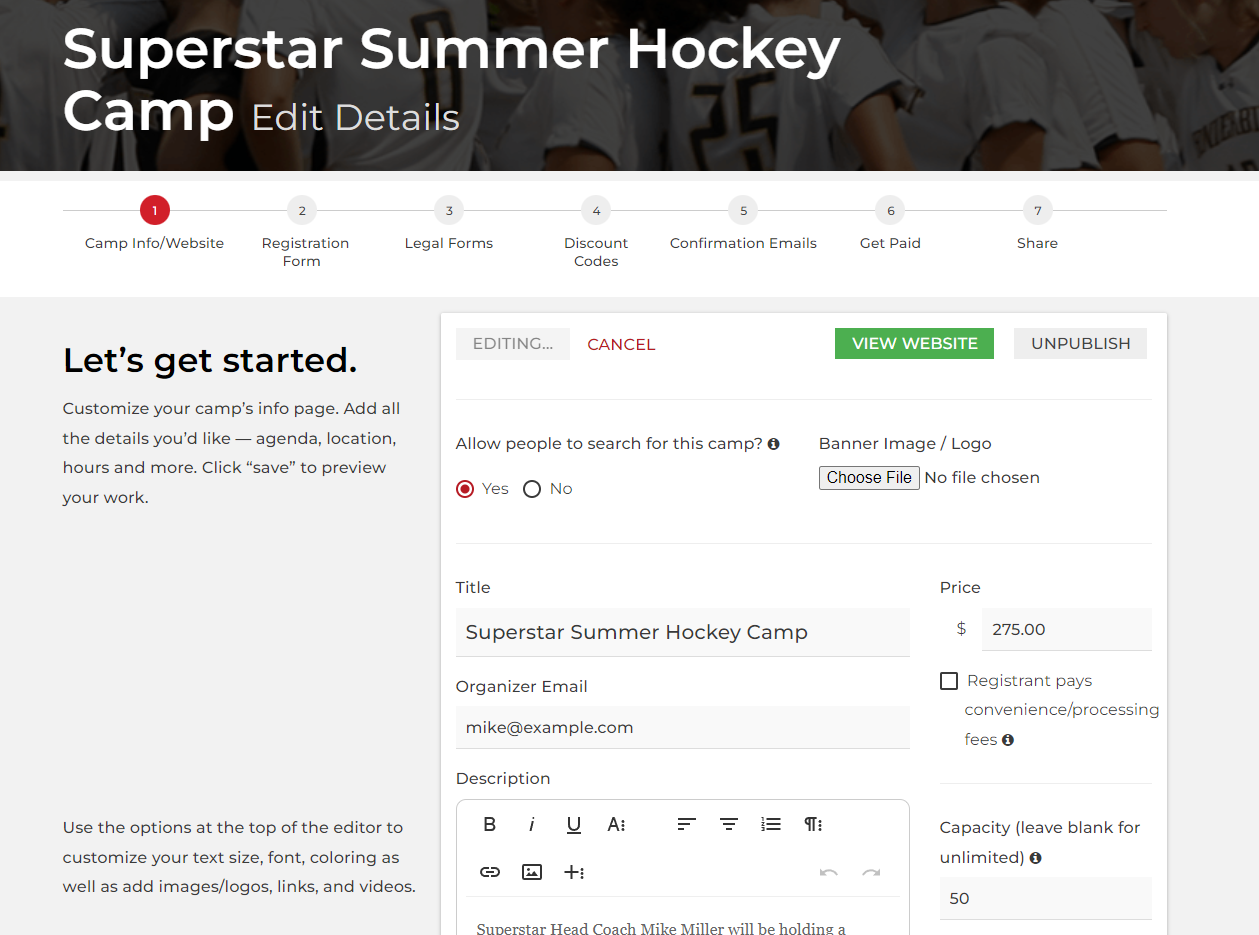Select No for camp search visibility
Viewport: 1259px width, 935px height.
(531, 488)
